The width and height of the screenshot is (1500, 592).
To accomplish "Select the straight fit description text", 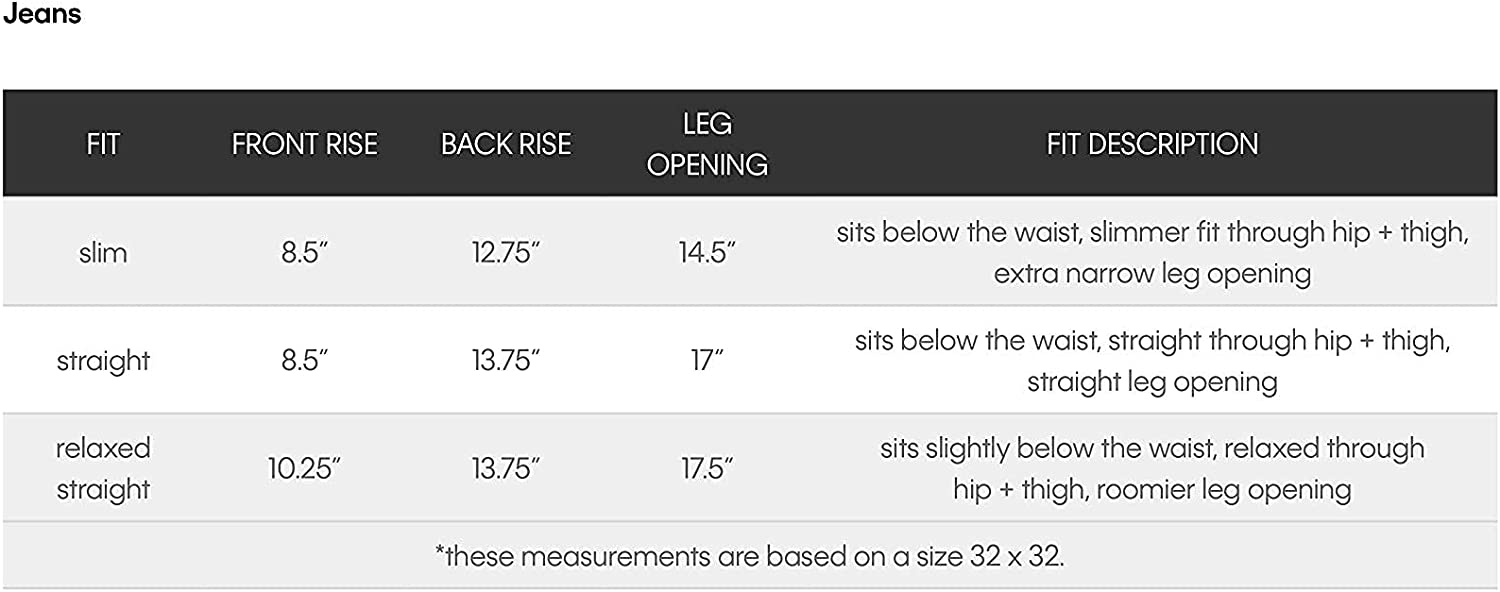I will (1152, 360).
